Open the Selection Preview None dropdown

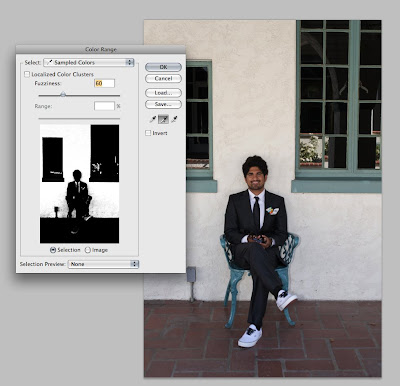103,264
